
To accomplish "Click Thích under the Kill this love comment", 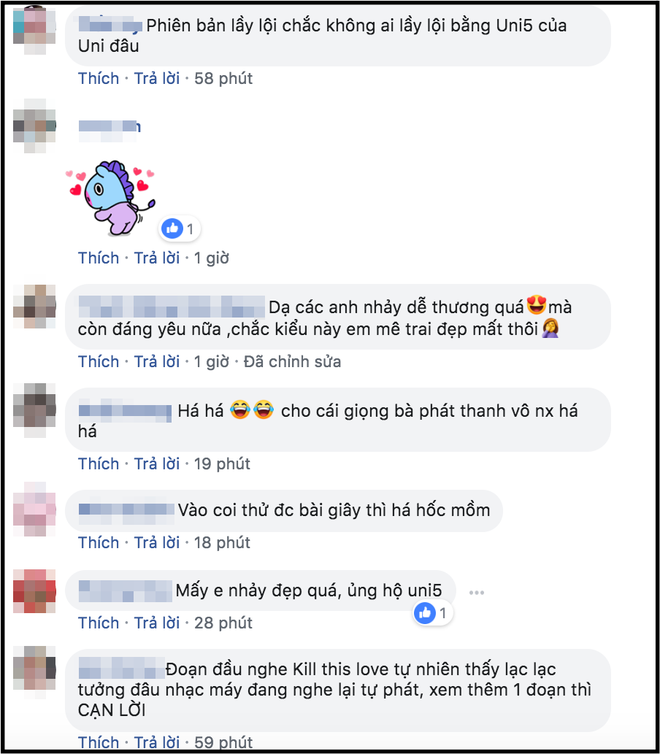I will (99, 742).
